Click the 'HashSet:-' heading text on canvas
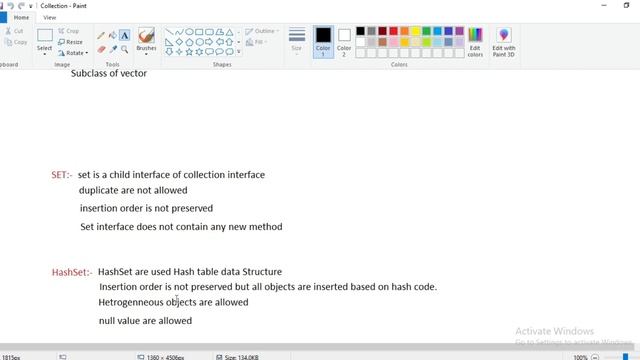The height and width of the screenshot is (360, 640). coord(72,273)
